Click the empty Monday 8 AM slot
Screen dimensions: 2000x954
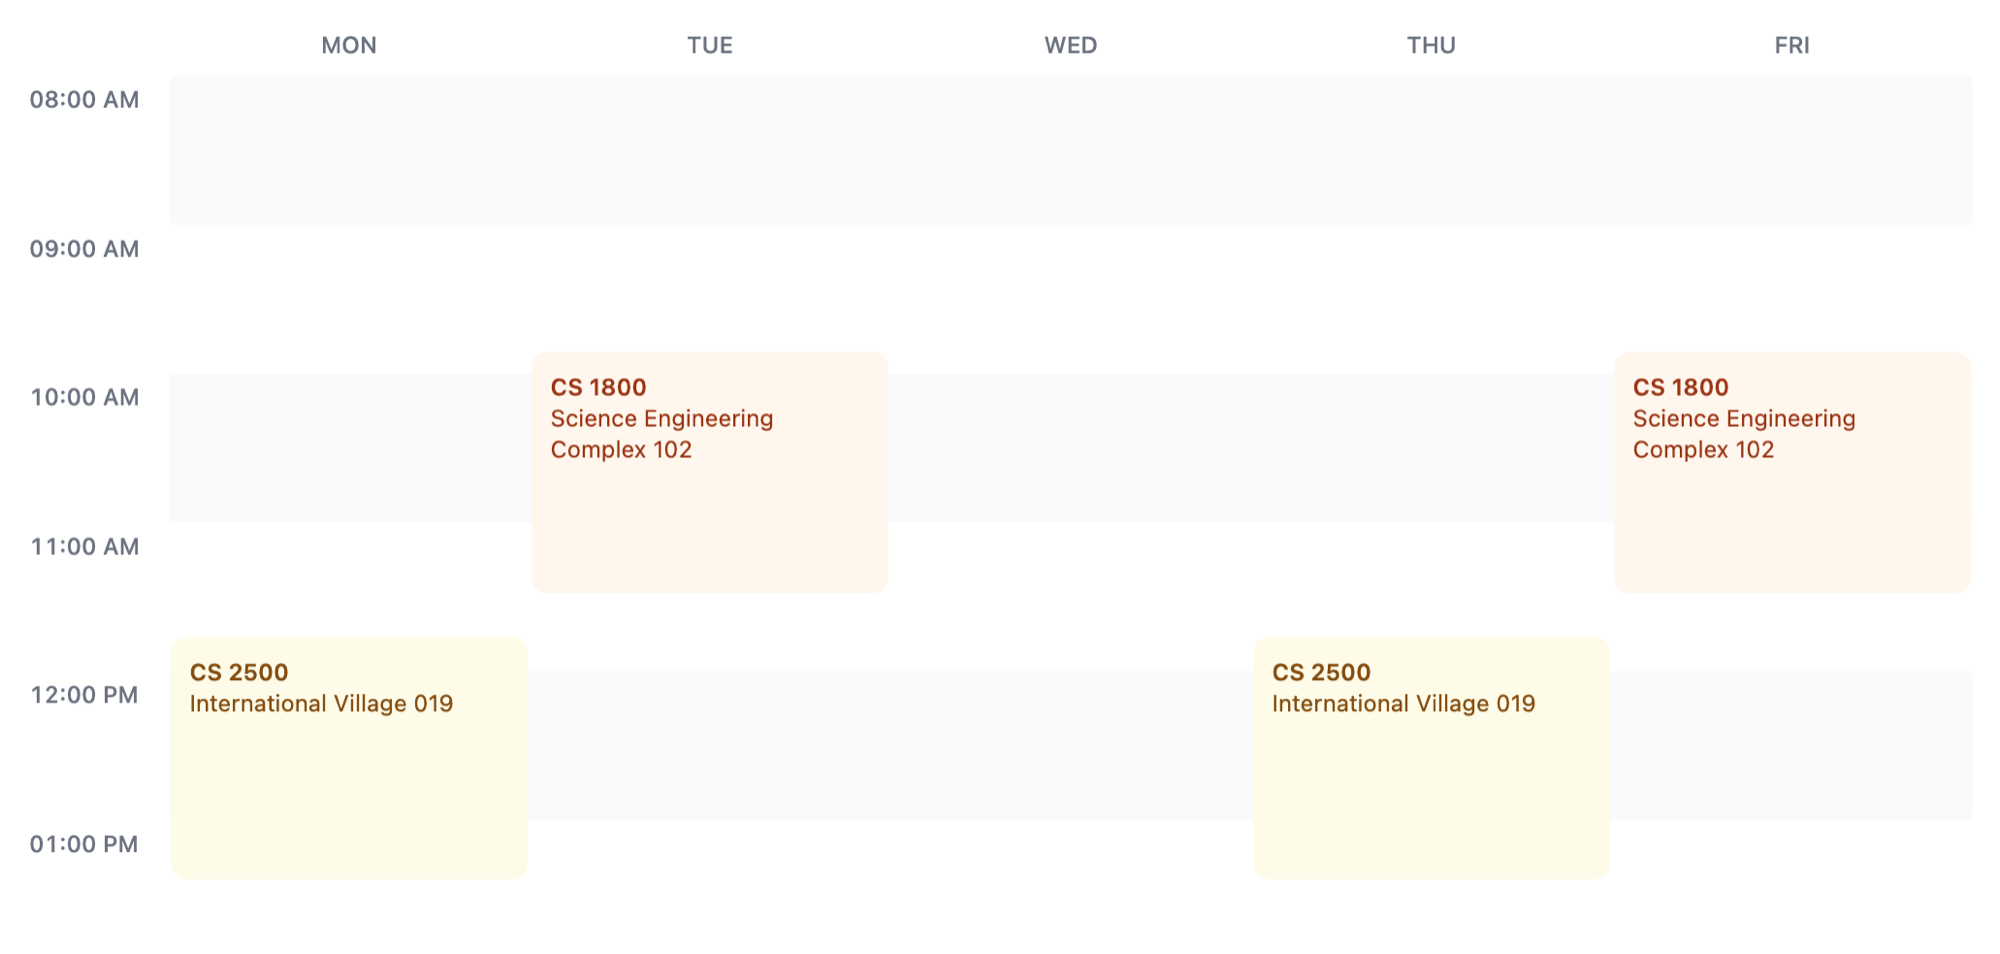point(348,150)
